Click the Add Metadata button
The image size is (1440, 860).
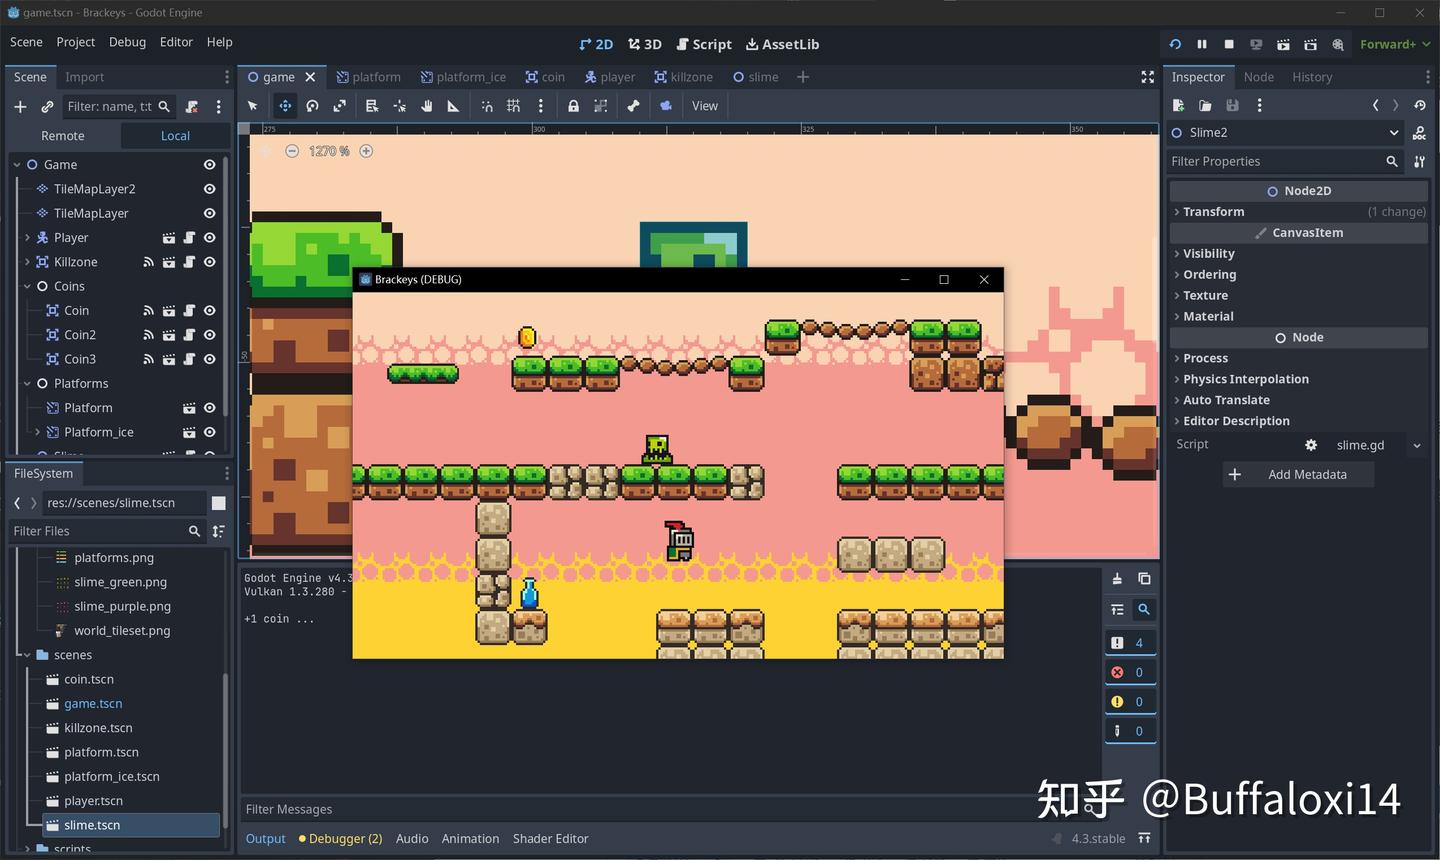[x=1298, y=475]
